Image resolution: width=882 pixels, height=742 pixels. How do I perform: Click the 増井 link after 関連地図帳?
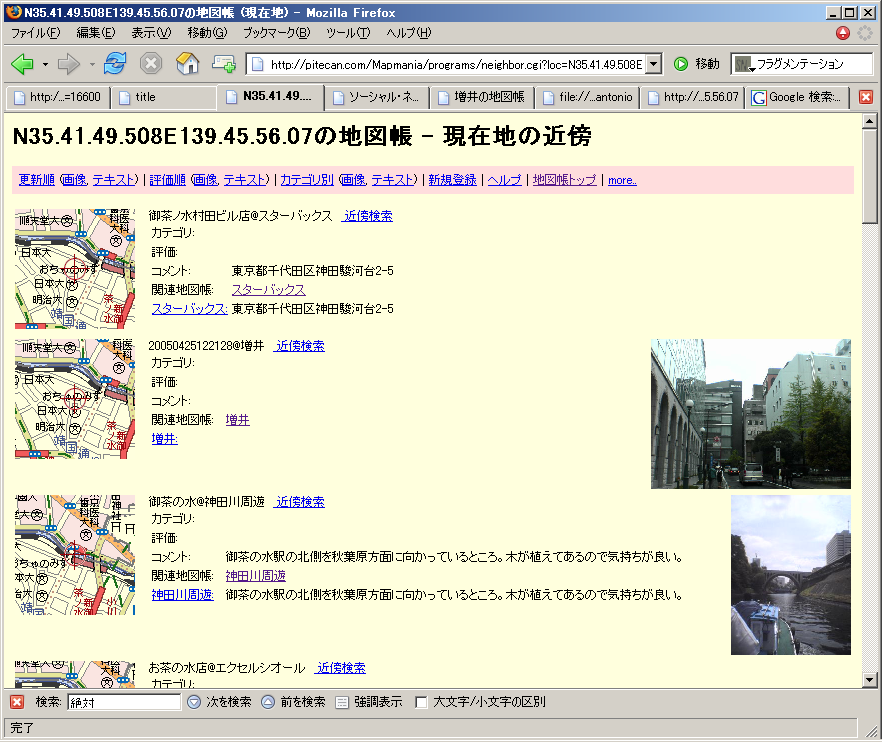[237, 420]
